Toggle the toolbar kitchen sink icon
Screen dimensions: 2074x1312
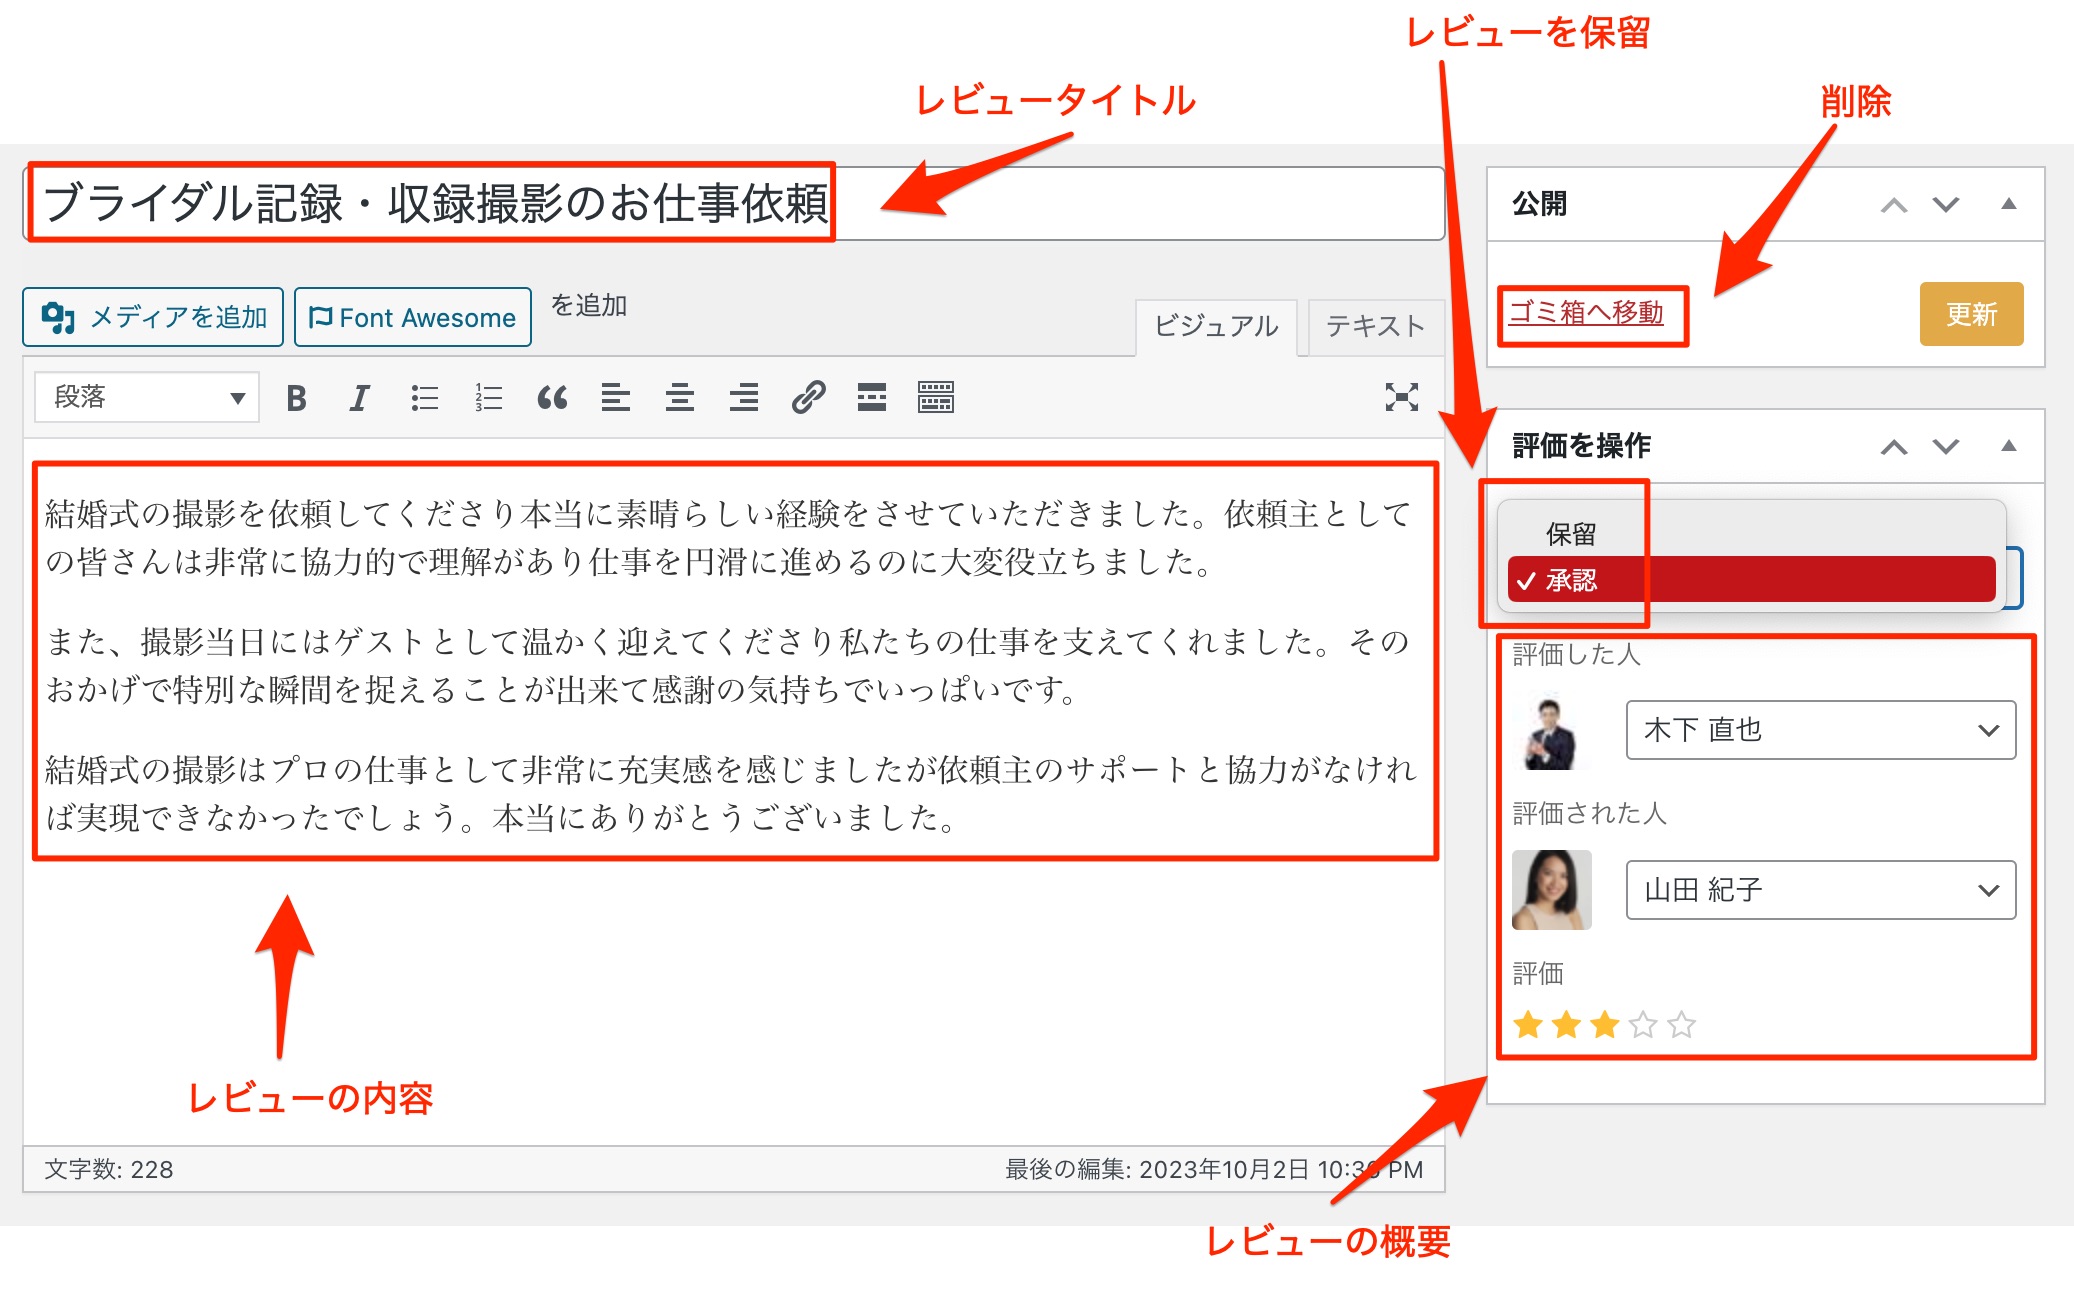pos(936,398)
